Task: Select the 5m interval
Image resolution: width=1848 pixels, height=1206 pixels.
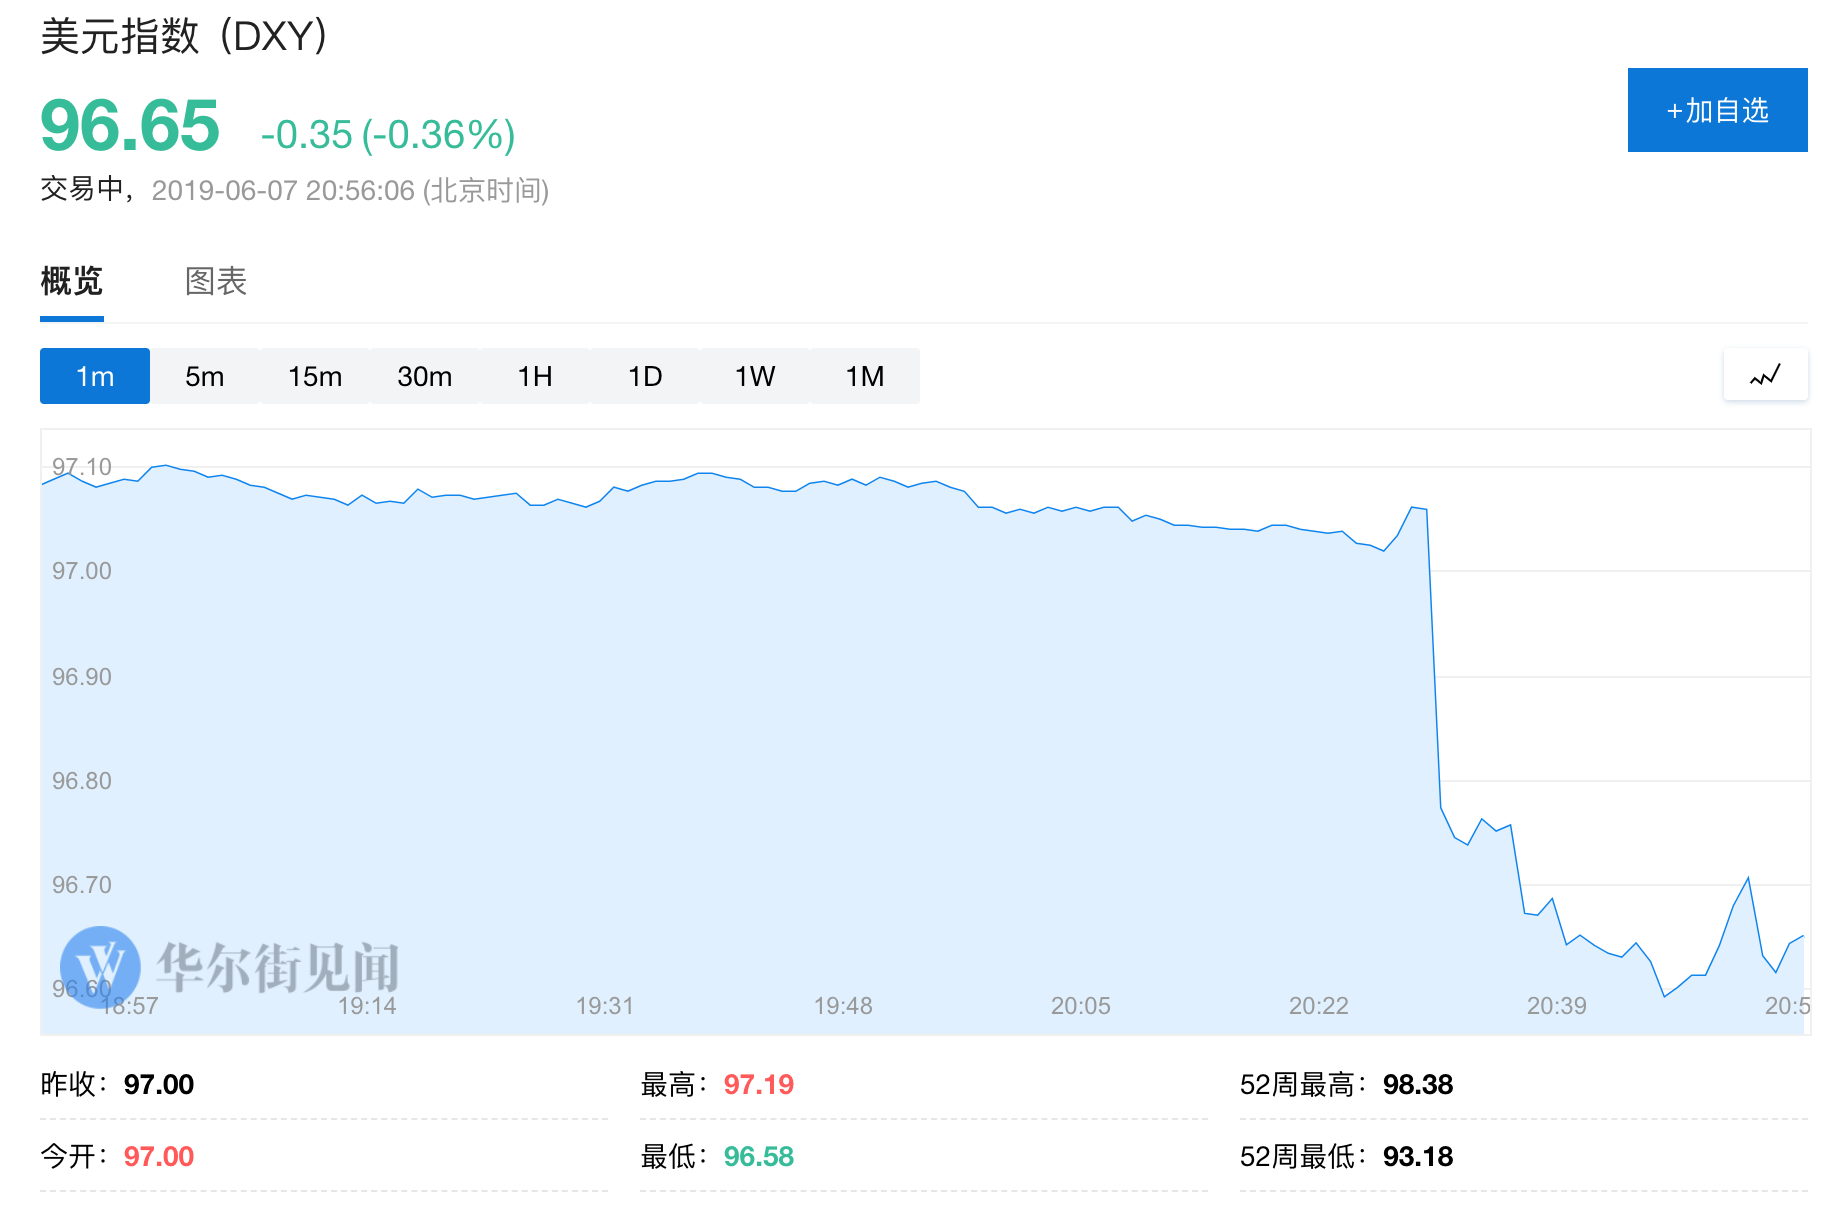Action: pos(205,376)
